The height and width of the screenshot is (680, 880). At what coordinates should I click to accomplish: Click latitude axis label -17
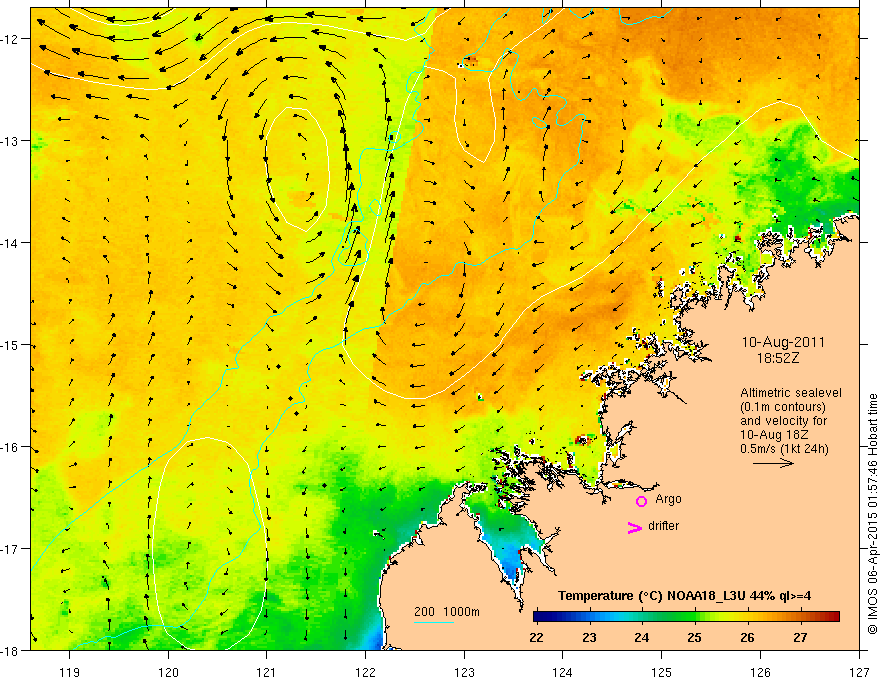(x=10, y=549)
